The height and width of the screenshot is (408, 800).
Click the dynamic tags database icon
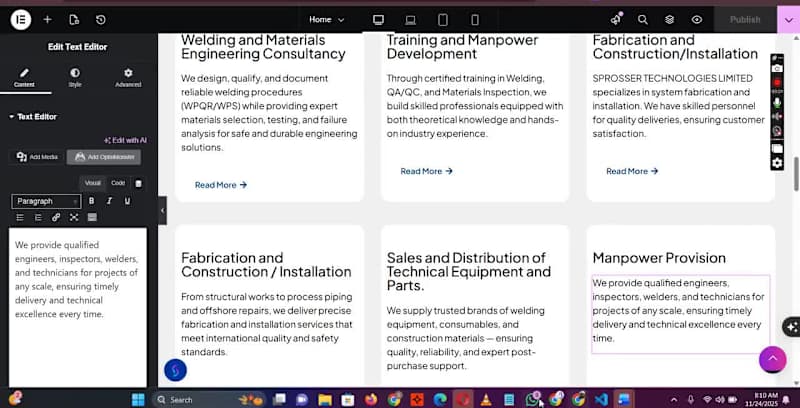[138, 184]
